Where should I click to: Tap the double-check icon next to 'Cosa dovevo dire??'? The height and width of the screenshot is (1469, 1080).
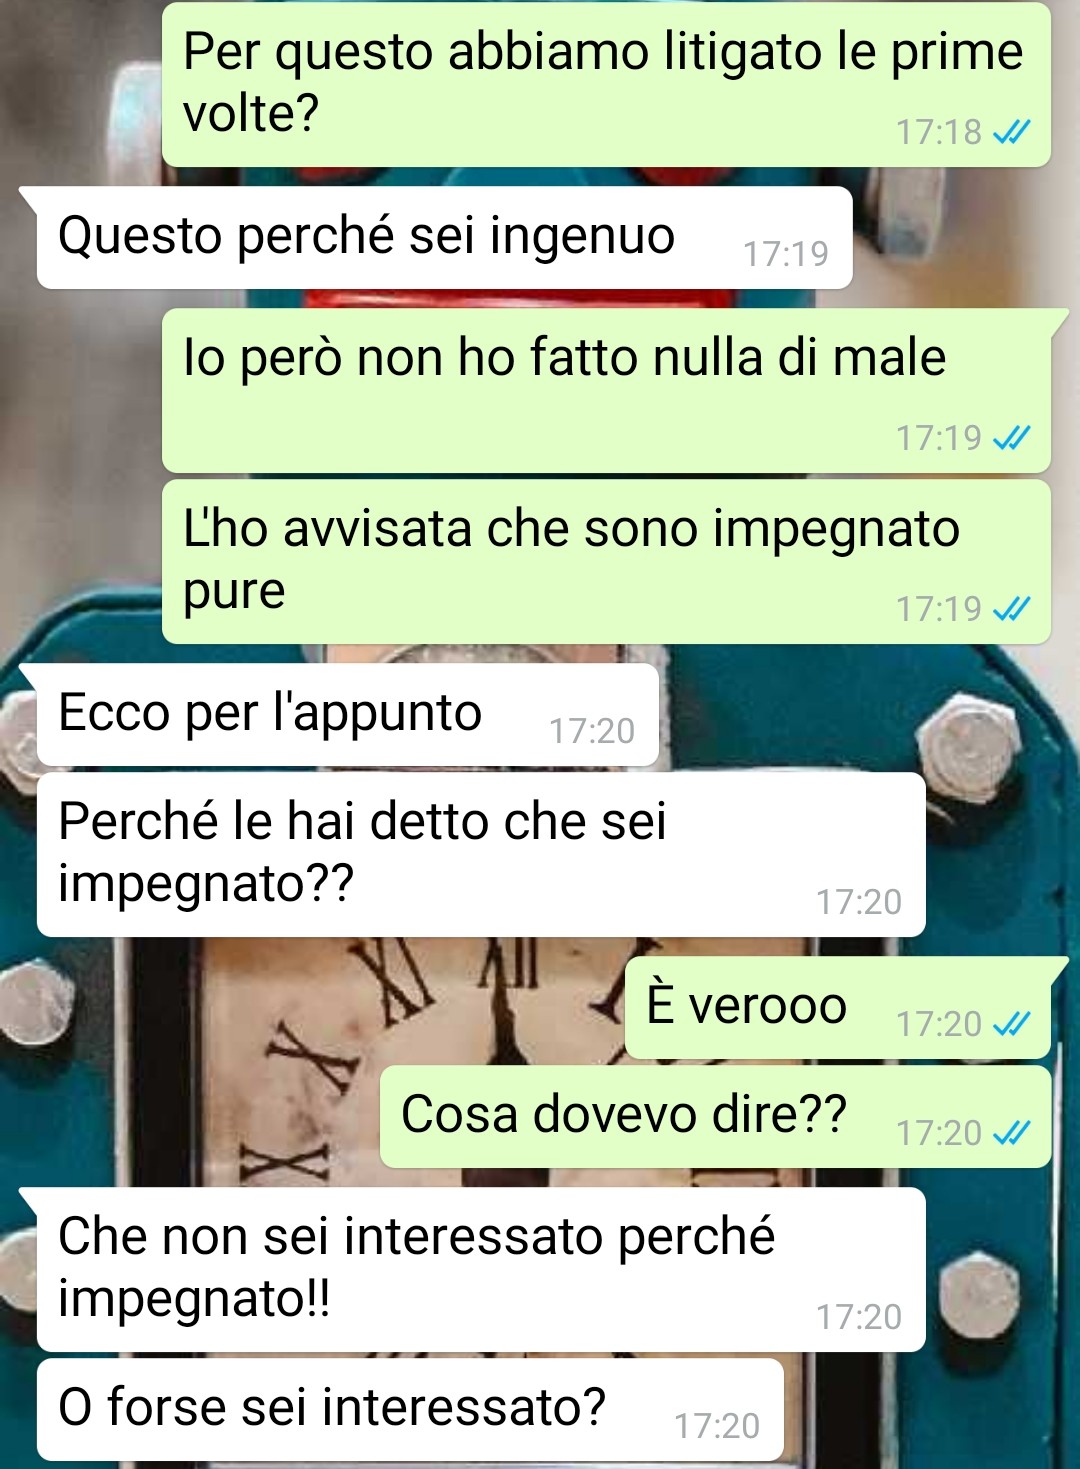[x=1011, y=1133]
